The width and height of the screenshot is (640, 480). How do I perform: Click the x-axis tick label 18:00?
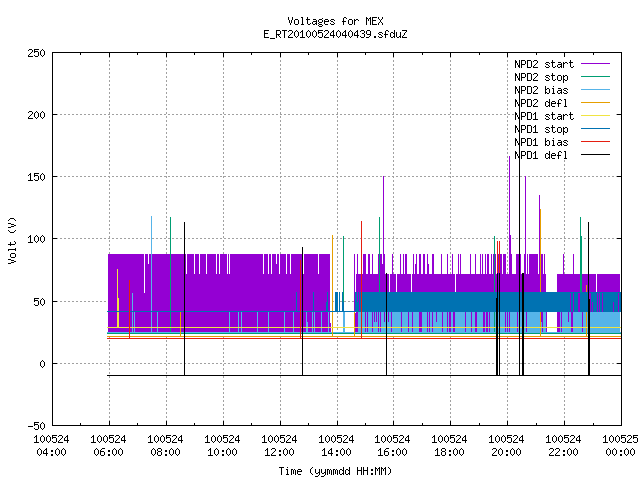click(449, 452)
